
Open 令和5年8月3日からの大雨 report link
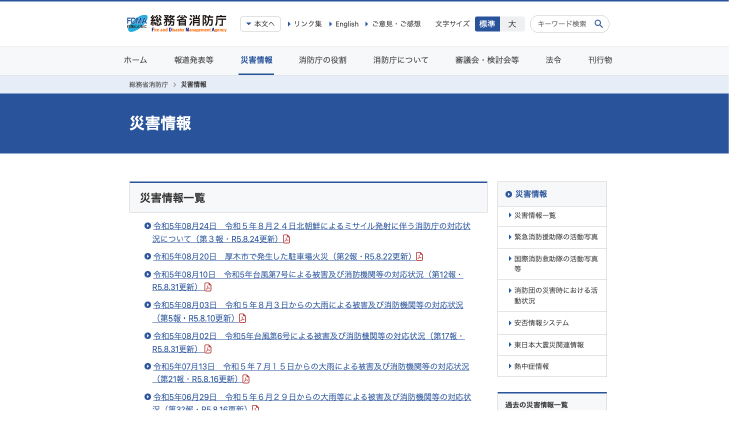click(308, 311)
